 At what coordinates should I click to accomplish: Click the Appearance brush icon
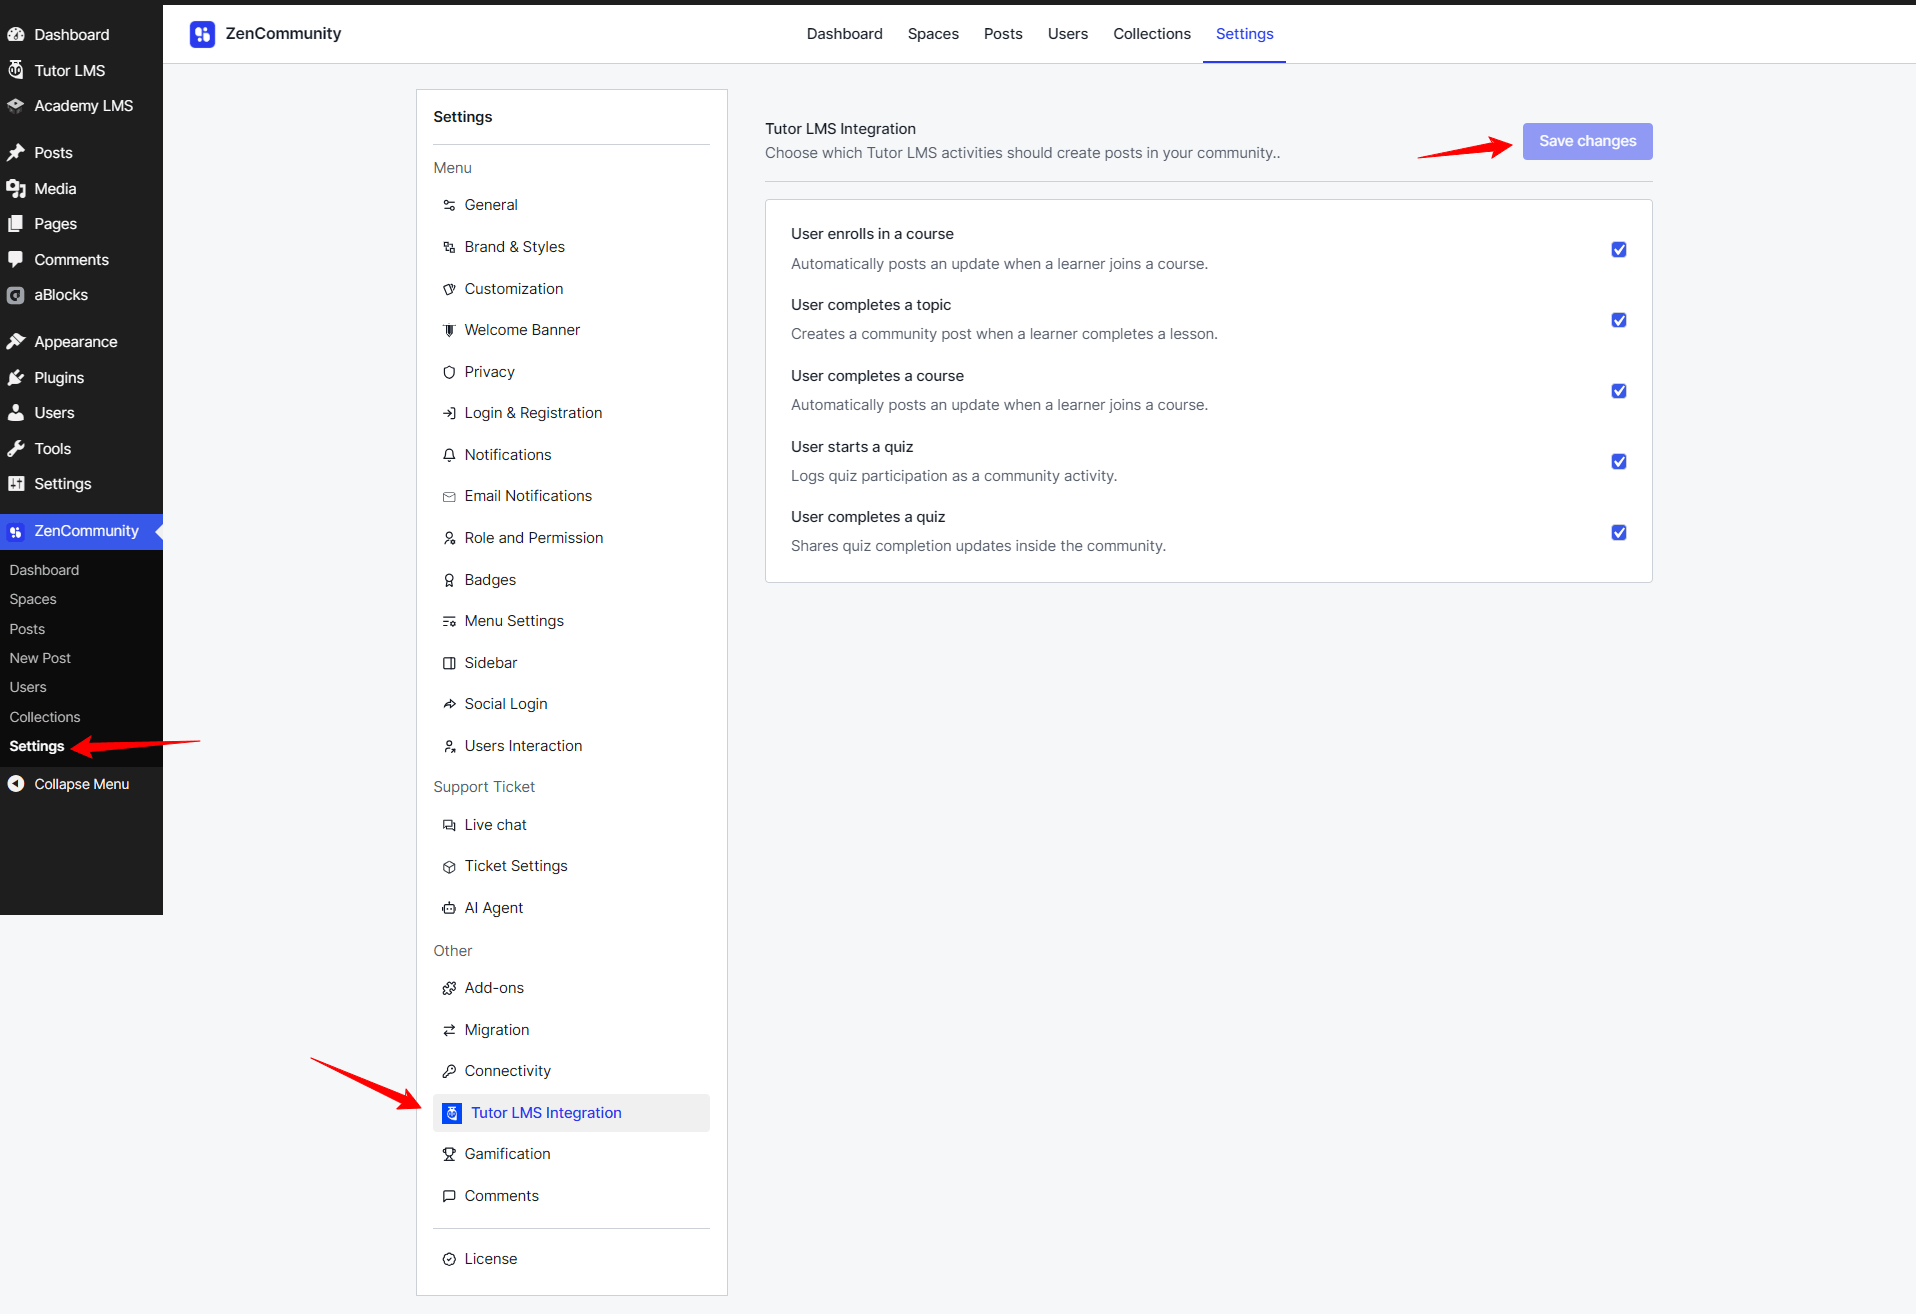16,341
